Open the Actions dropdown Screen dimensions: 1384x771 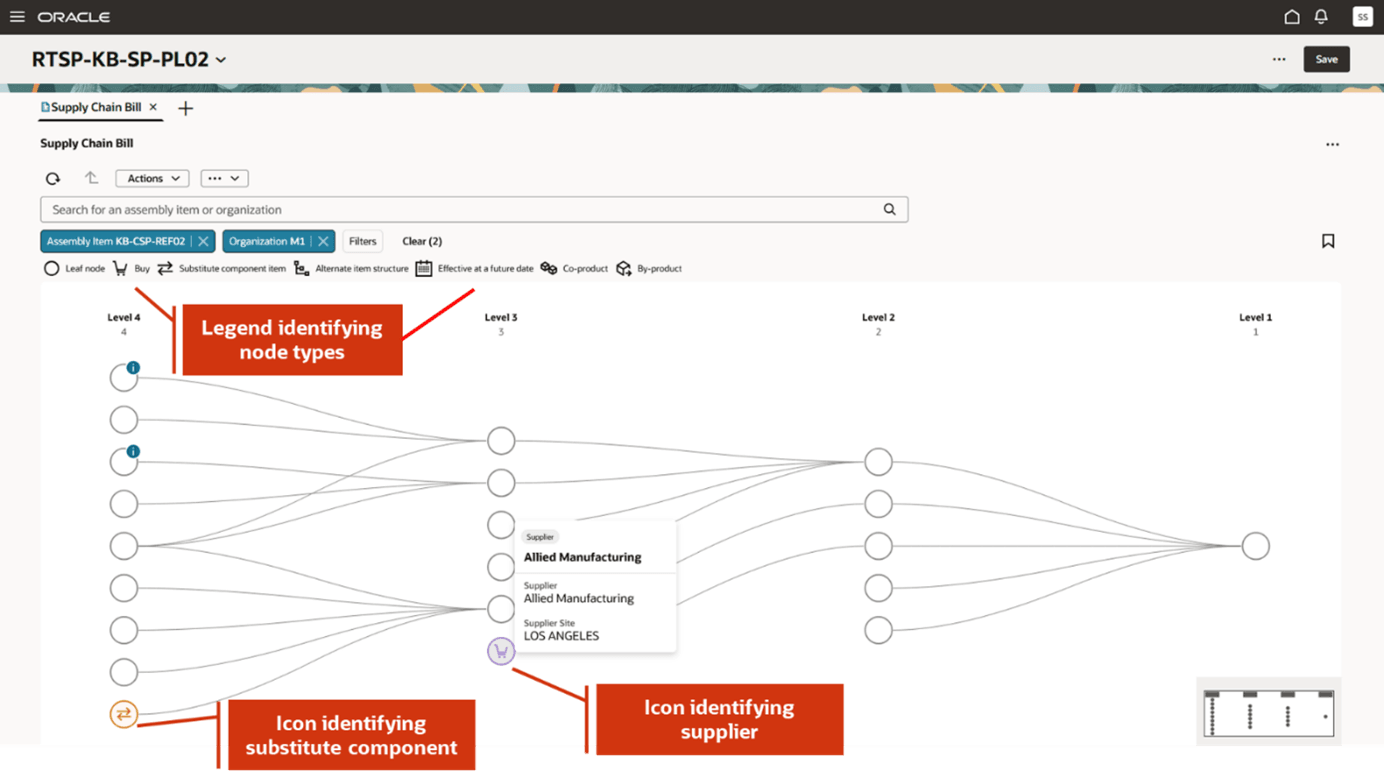[152, 178]
